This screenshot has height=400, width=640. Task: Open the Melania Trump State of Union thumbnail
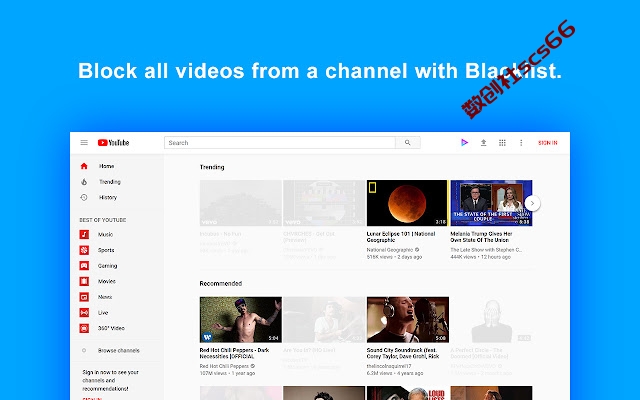(491, 203)
